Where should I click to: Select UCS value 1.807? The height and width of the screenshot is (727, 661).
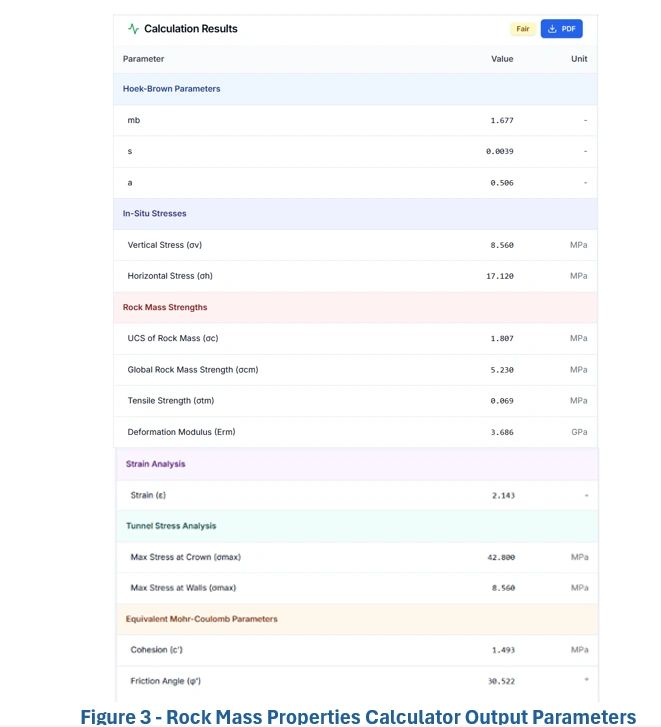pos(502,338)
